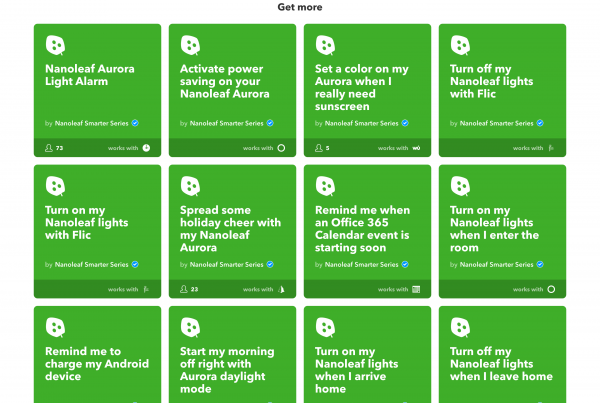
Task: Open Activate power saving on your Nanoleaf Aurora
Action: pyautogui.click(x=233, y=90)
